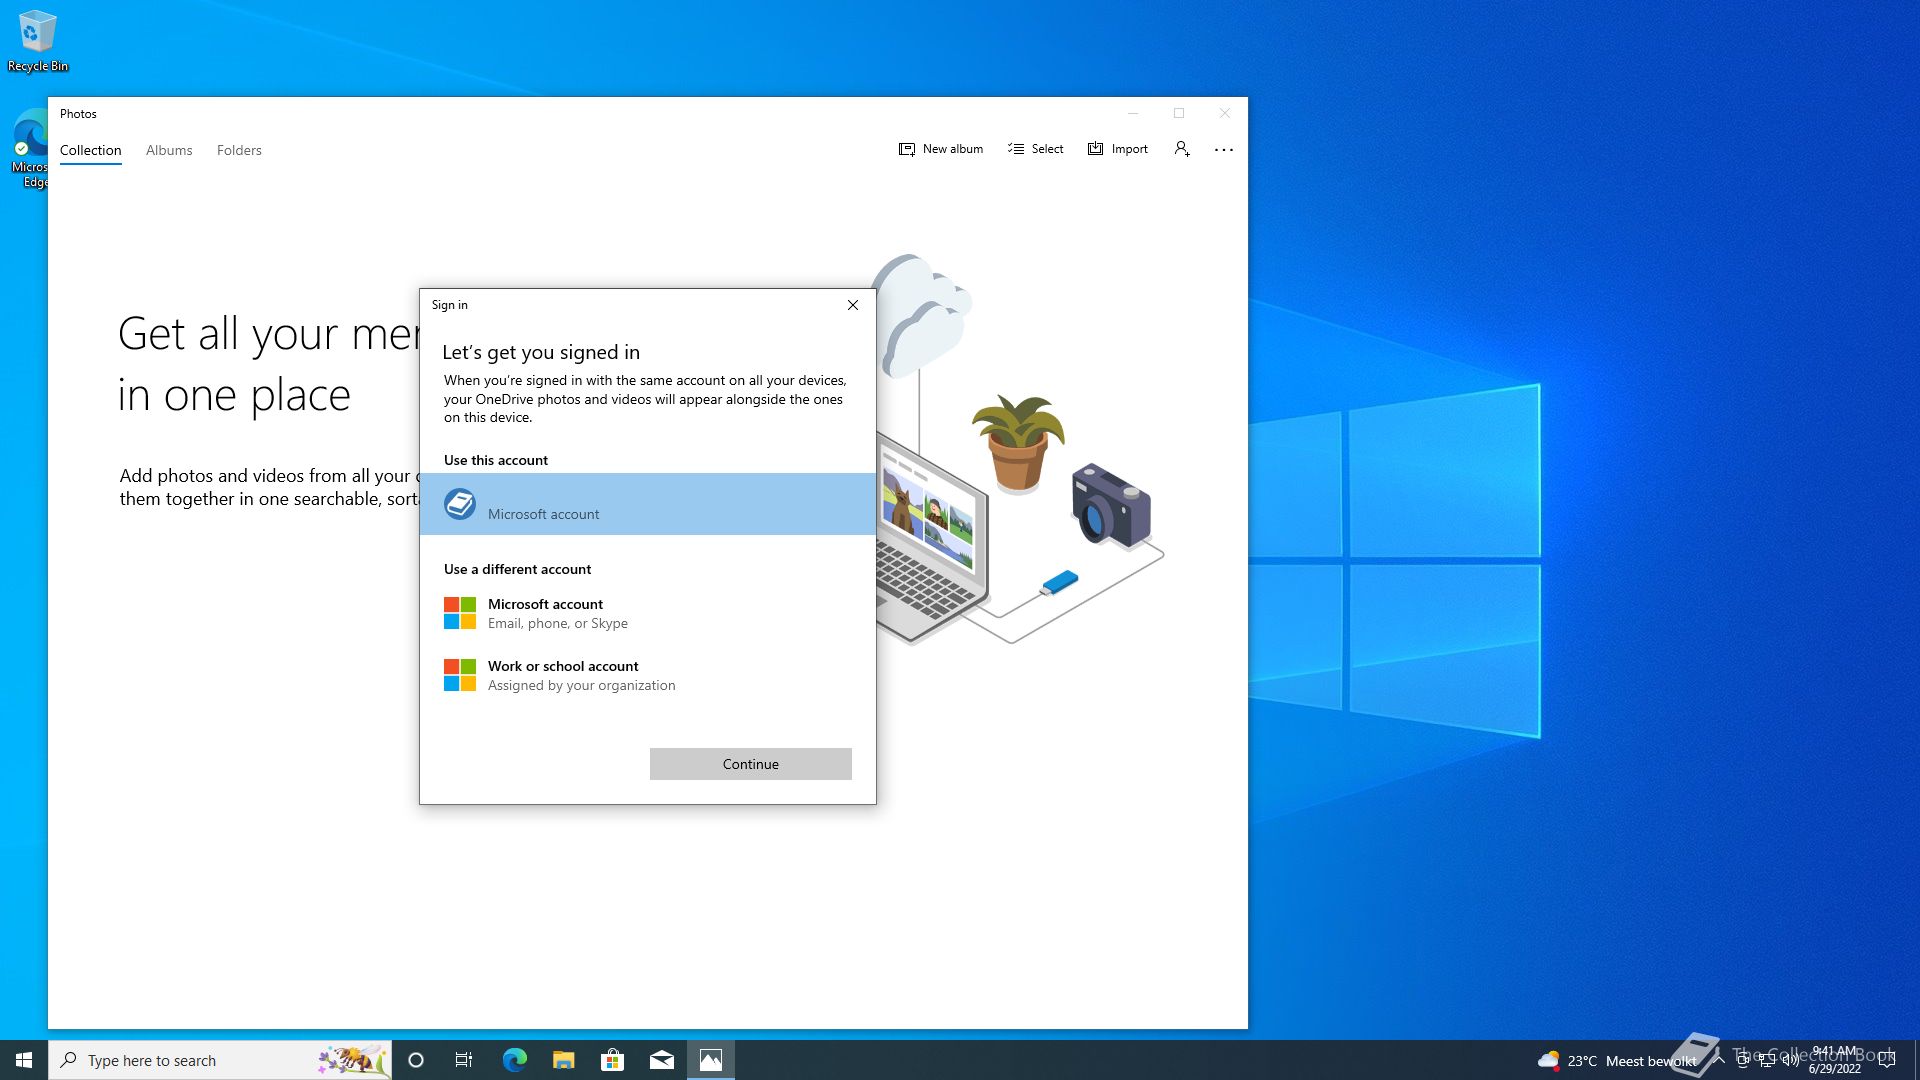Click the taskbar search box
Image resolution: width=1920 pixels, height=1080 pixels.
pos(220,1060)
